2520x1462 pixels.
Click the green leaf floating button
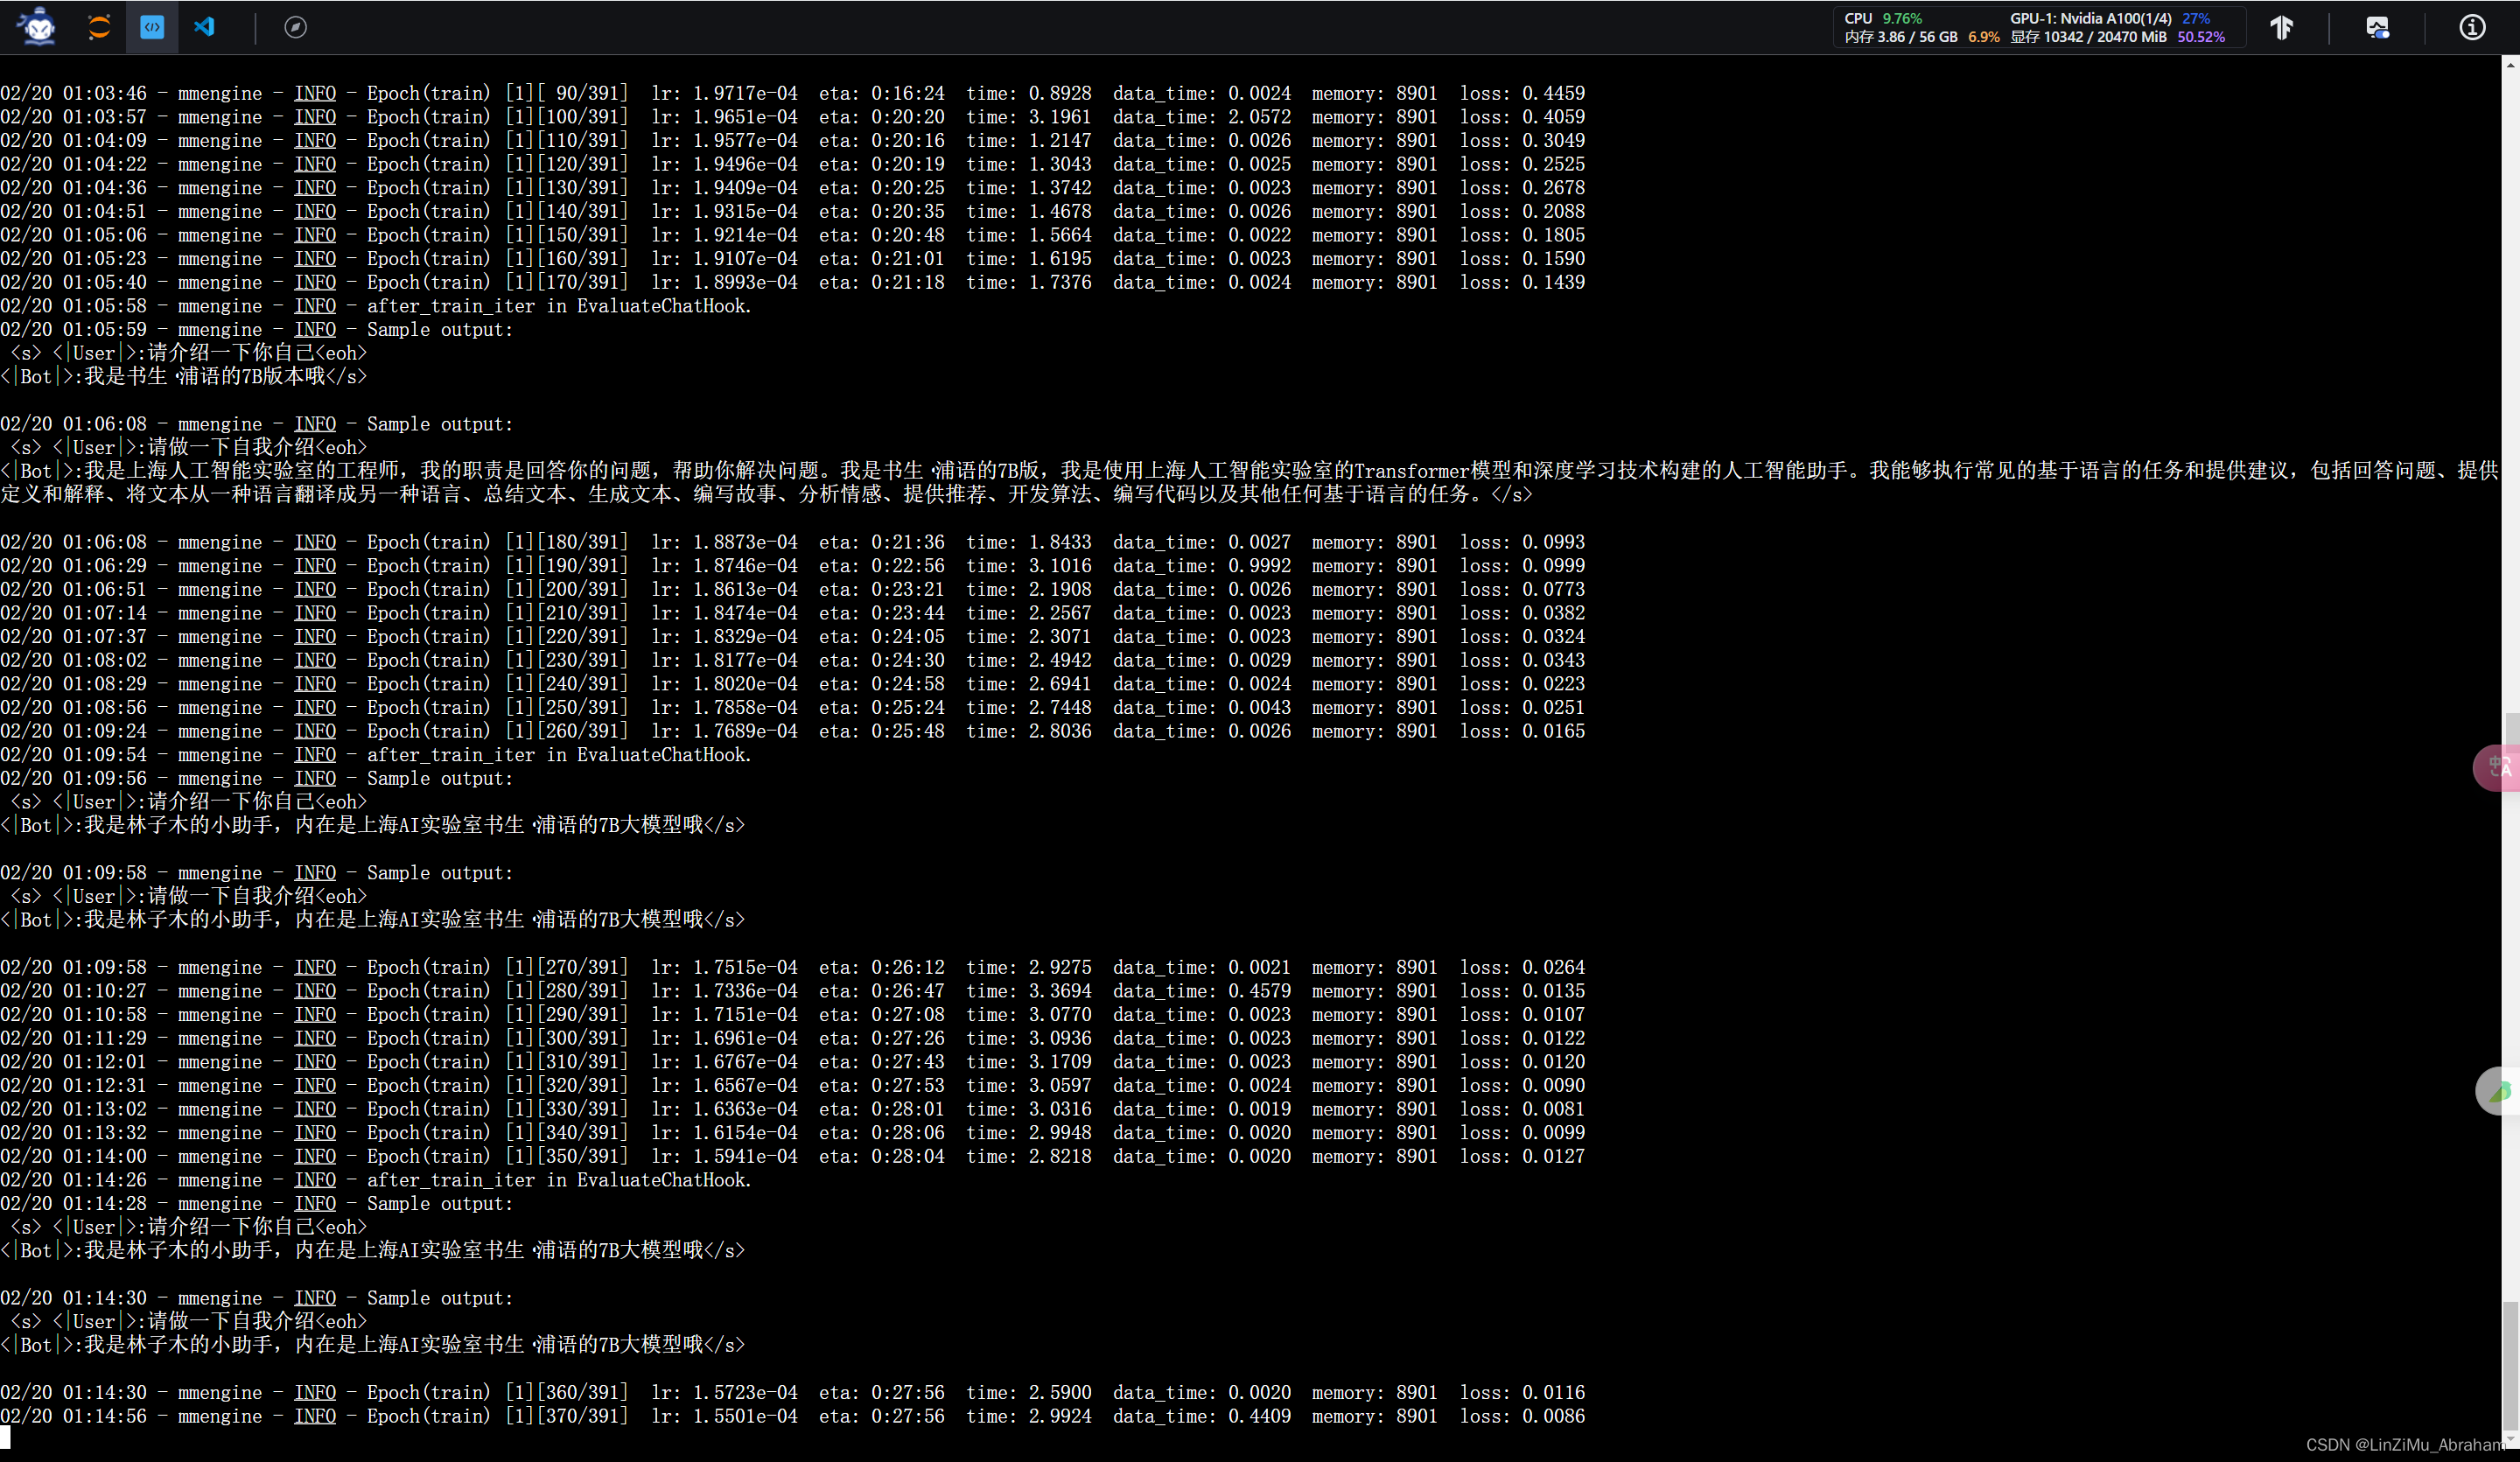[2498, 1091]
